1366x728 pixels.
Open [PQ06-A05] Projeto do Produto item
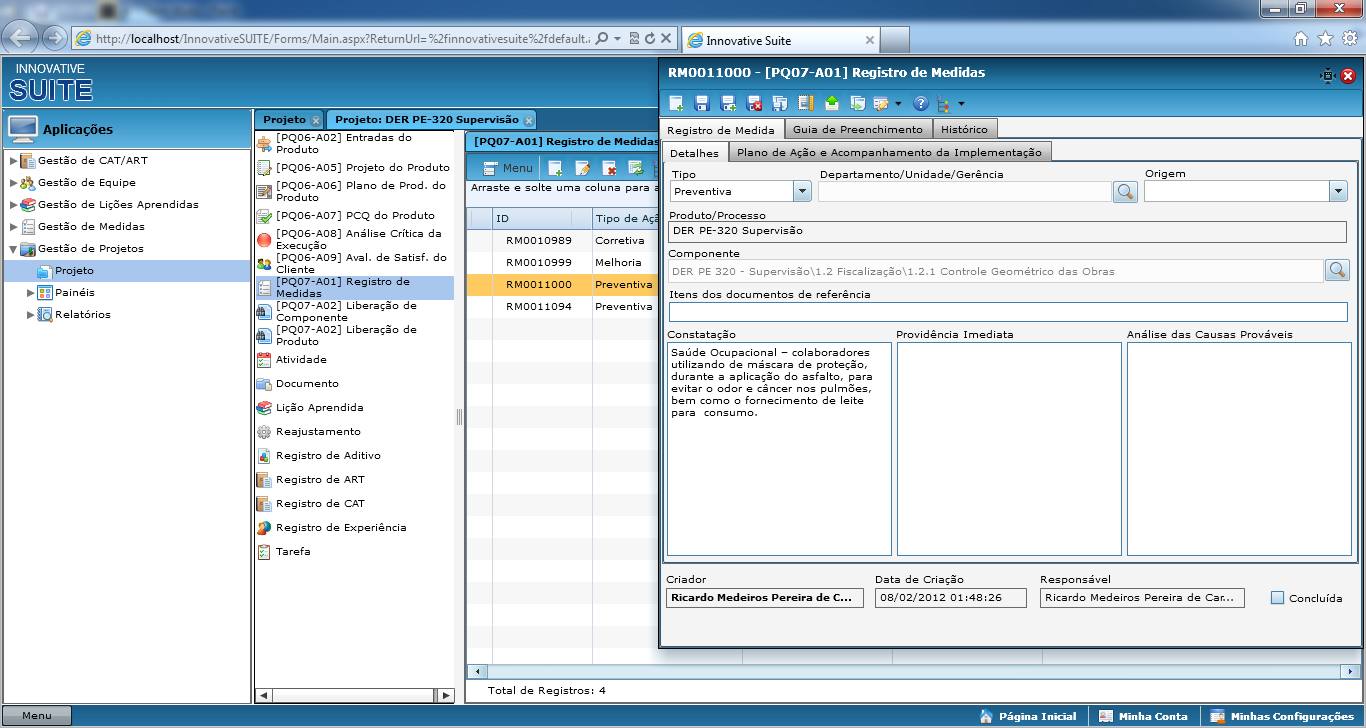(x=352, y=167)
